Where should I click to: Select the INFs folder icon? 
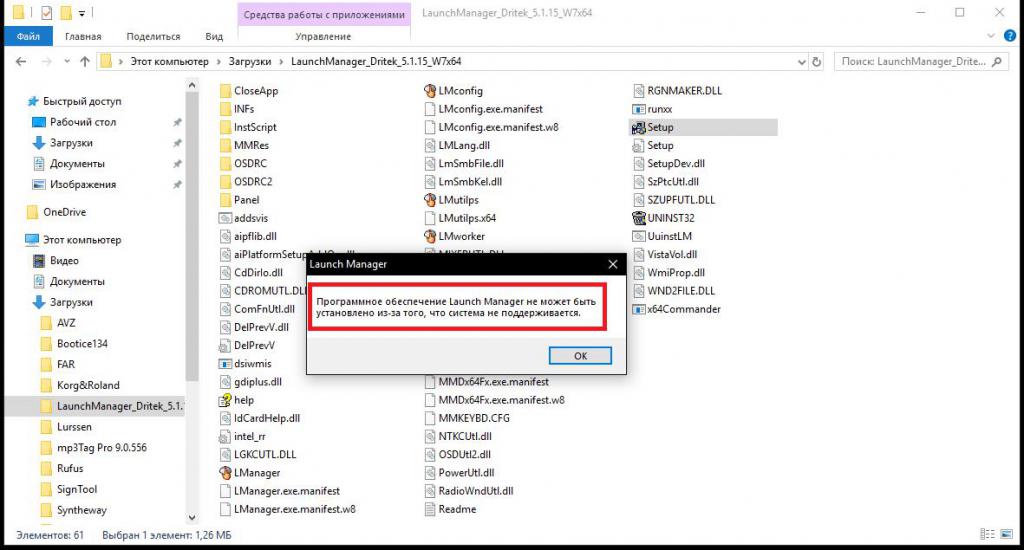tap(225, 109)
